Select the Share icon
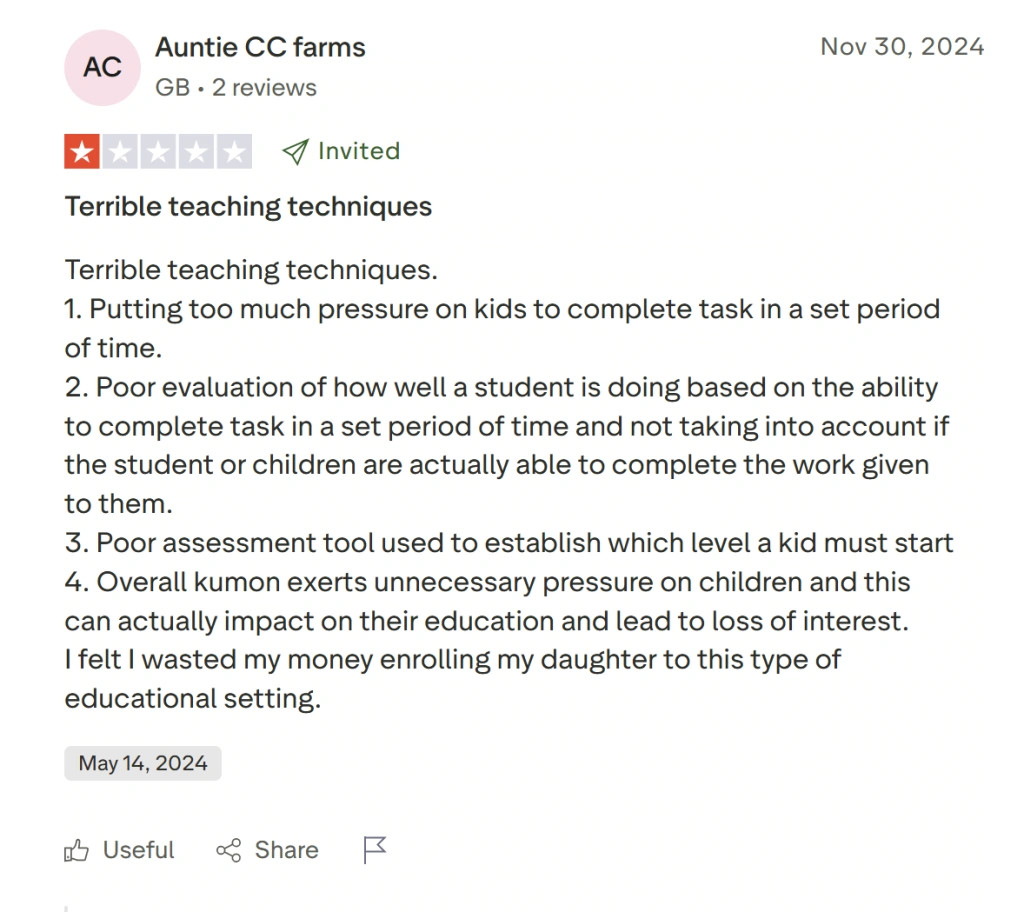The width and height of the screenshot is (1024, 912). tap(228, 849)
